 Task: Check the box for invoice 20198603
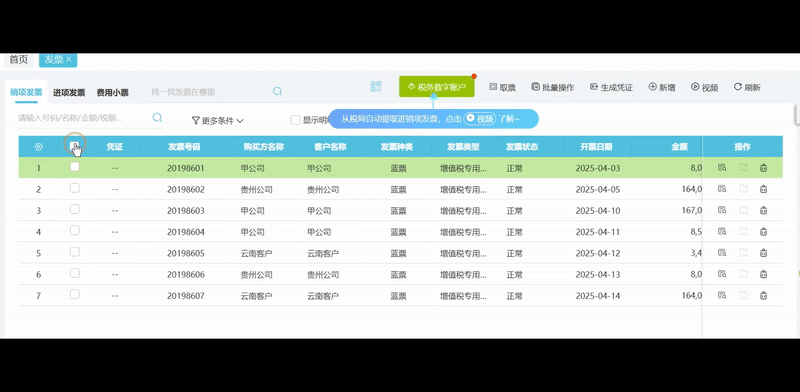coord(74,209)
